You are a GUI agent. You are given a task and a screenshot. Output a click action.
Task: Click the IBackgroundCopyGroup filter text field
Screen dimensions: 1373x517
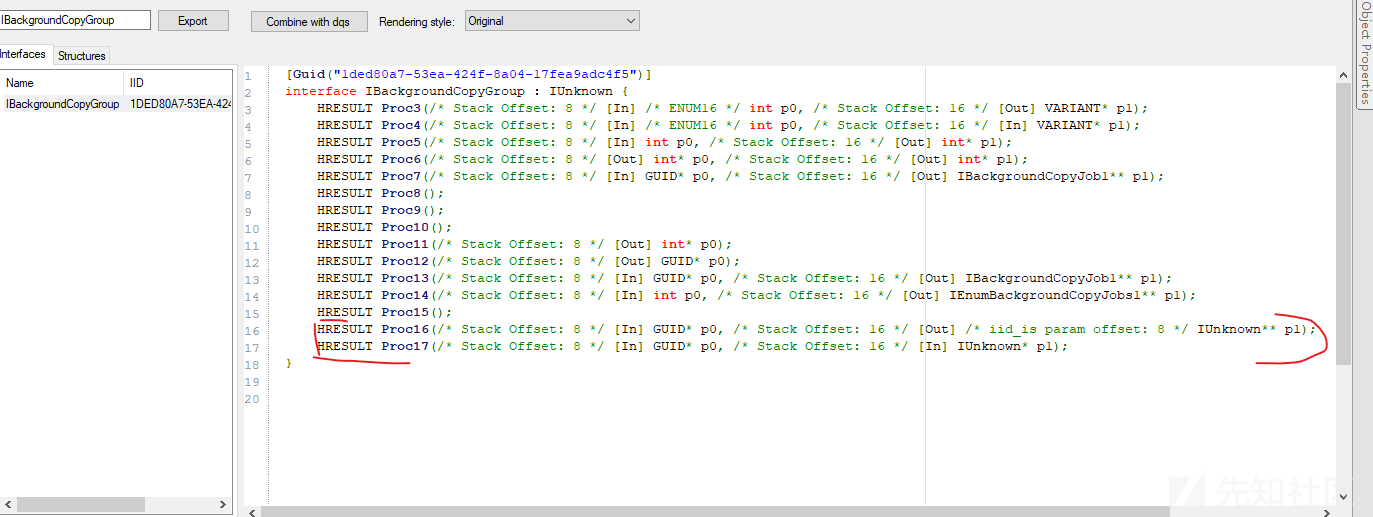[x=75, y=20]
